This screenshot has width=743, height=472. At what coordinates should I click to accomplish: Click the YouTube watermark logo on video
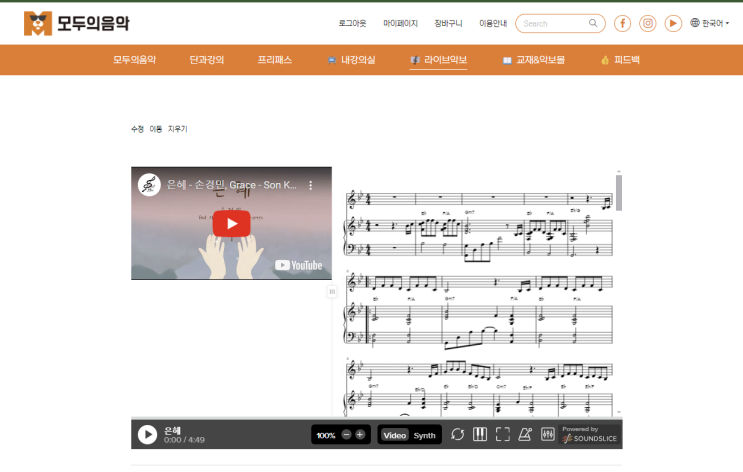point(299,265)
